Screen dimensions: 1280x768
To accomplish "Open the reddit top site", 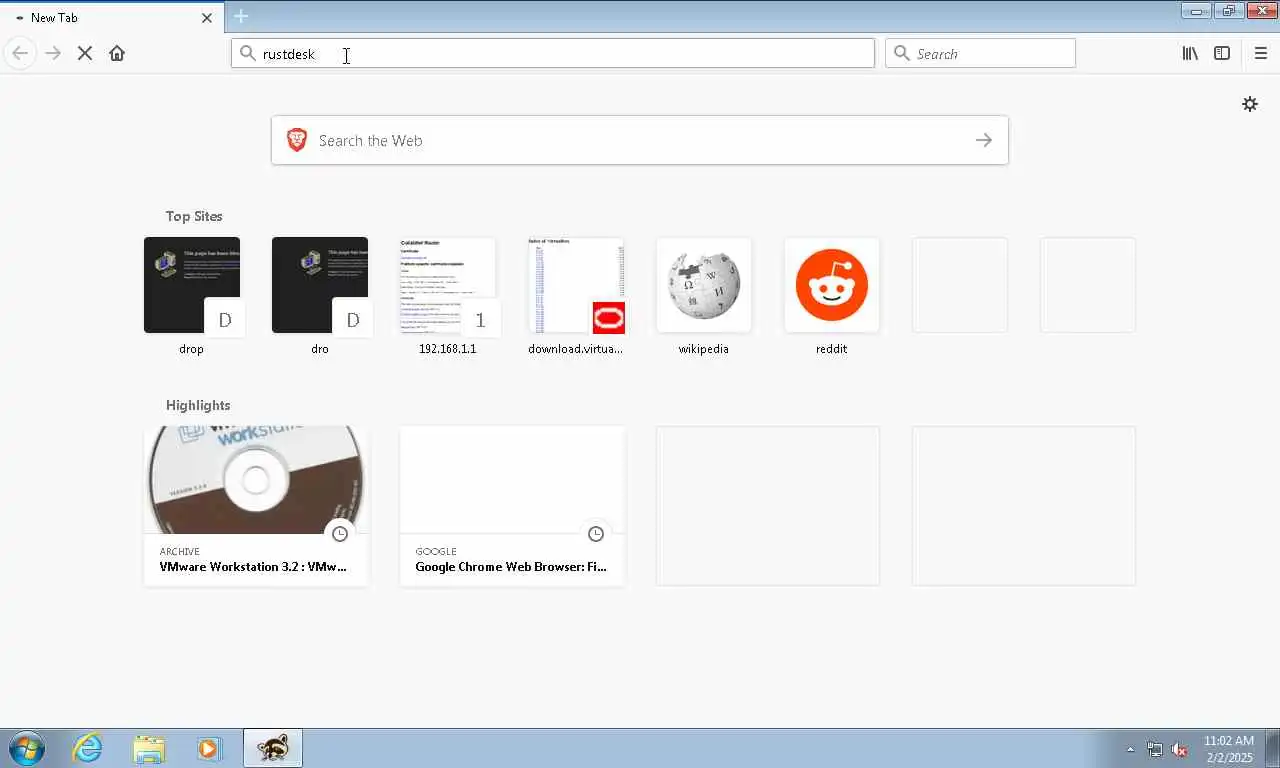I will coord(832,285).
